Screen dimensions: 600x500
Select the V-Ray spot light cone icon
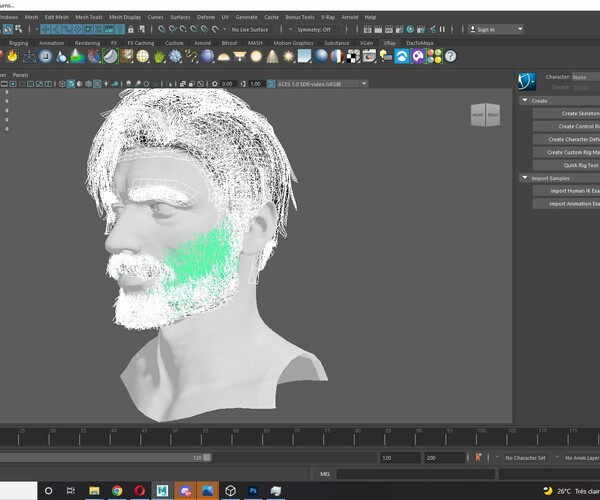pos(272,56)
